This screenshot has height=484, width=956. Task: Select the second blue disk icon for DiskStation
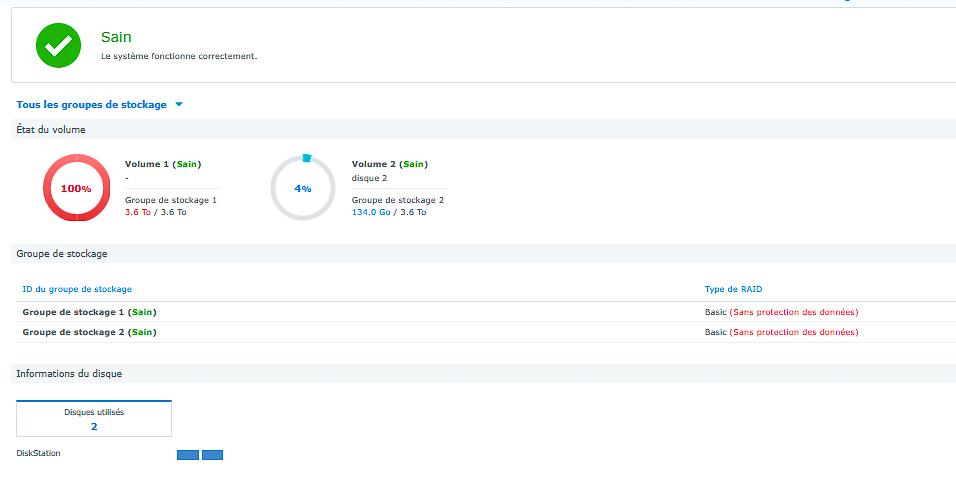pos(212,455)
